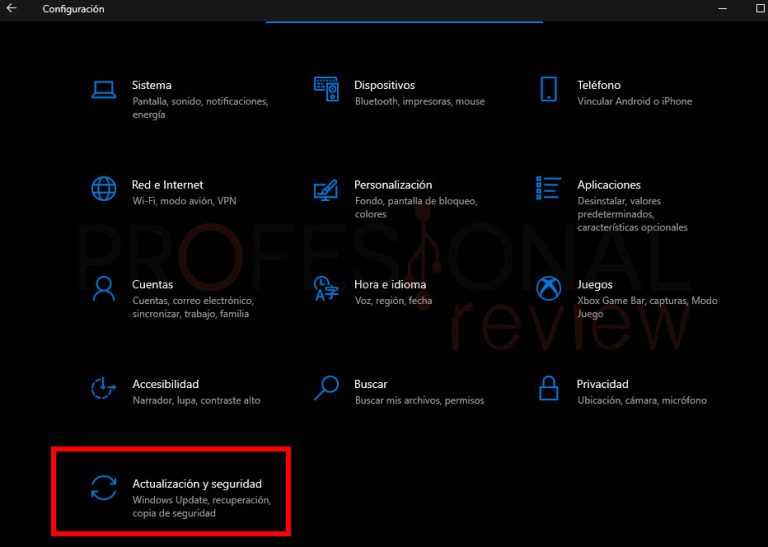Open the Teléfono settings title
This screenshot has height=547, width=768.
click(599, 85)
